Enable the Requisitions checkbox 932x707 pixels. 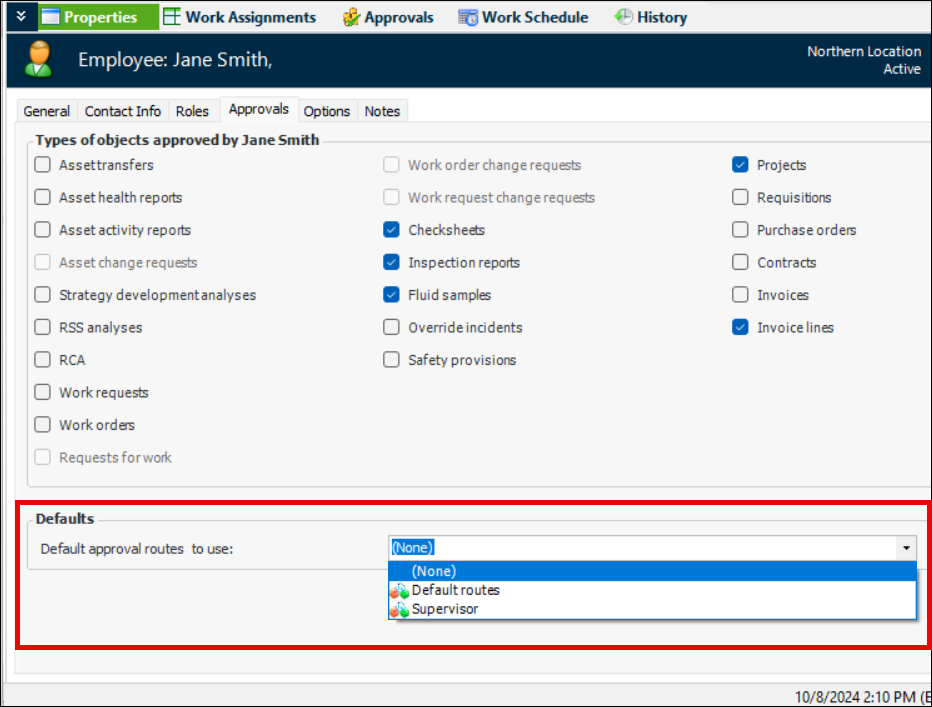pos(740,197)
